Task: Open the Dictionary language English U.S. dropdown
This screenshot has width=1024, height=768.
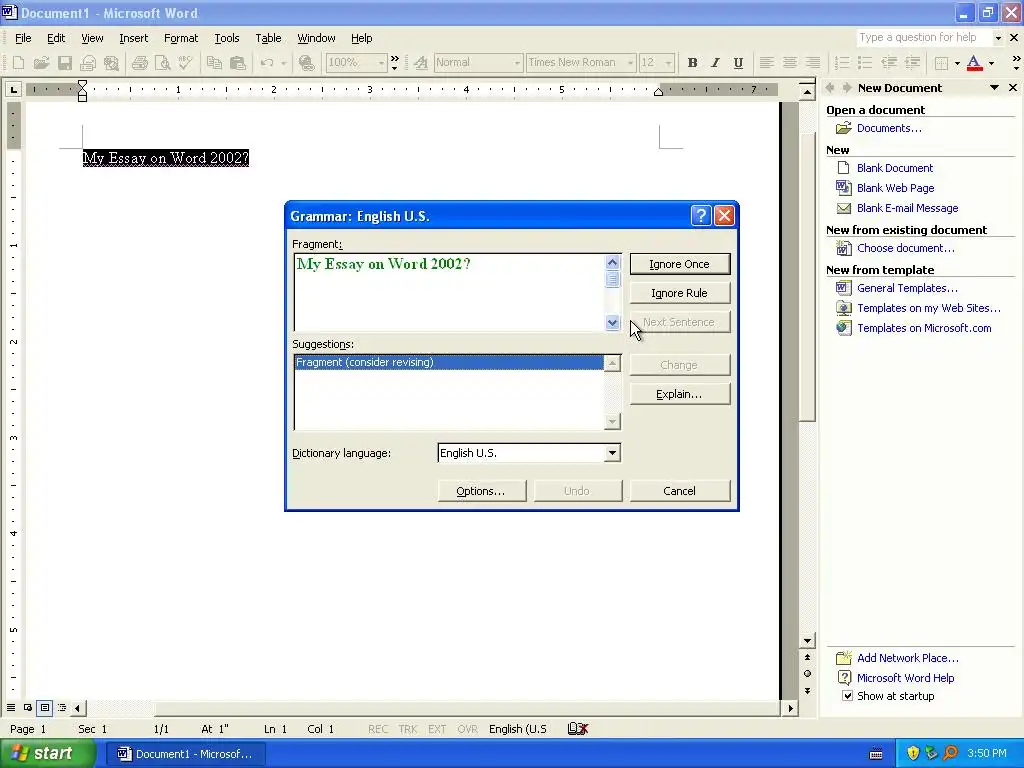Action: [612, 453]
